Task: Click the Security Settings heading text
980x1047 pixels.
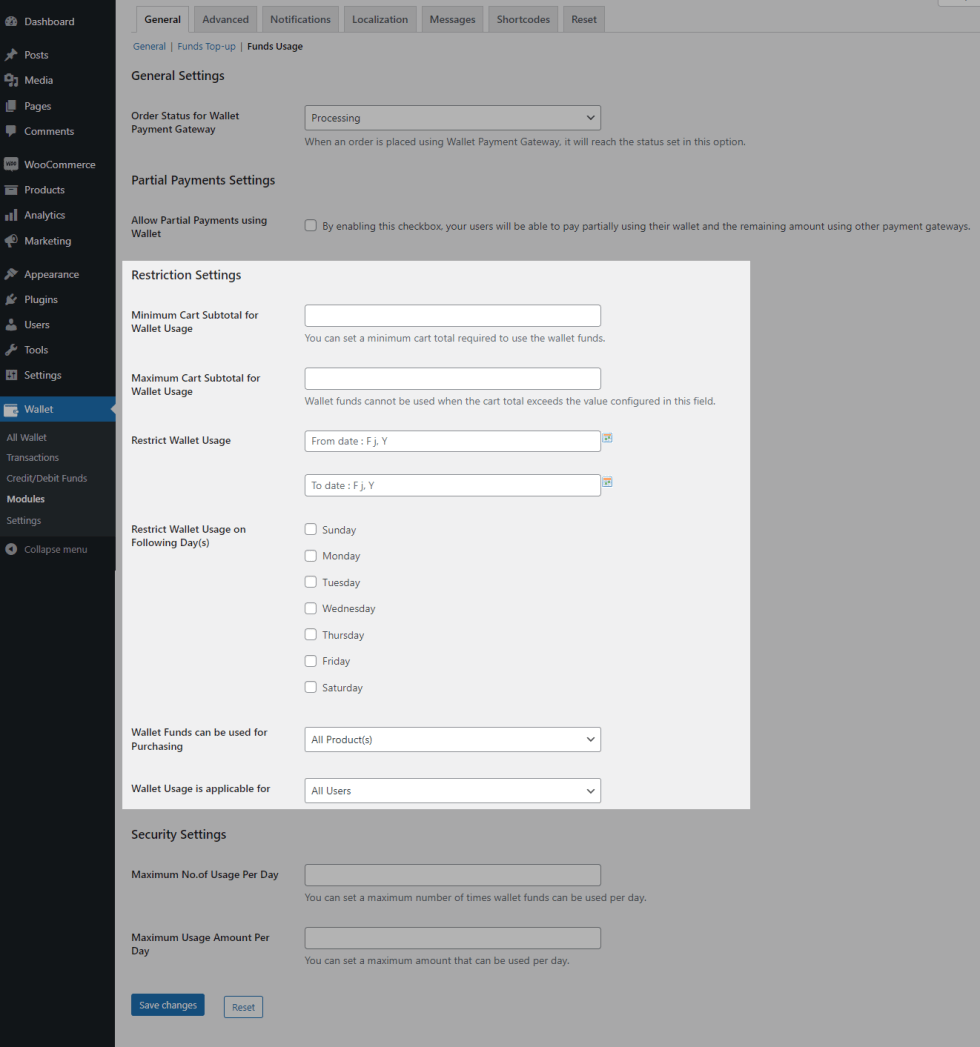Action: pos(178,835)
